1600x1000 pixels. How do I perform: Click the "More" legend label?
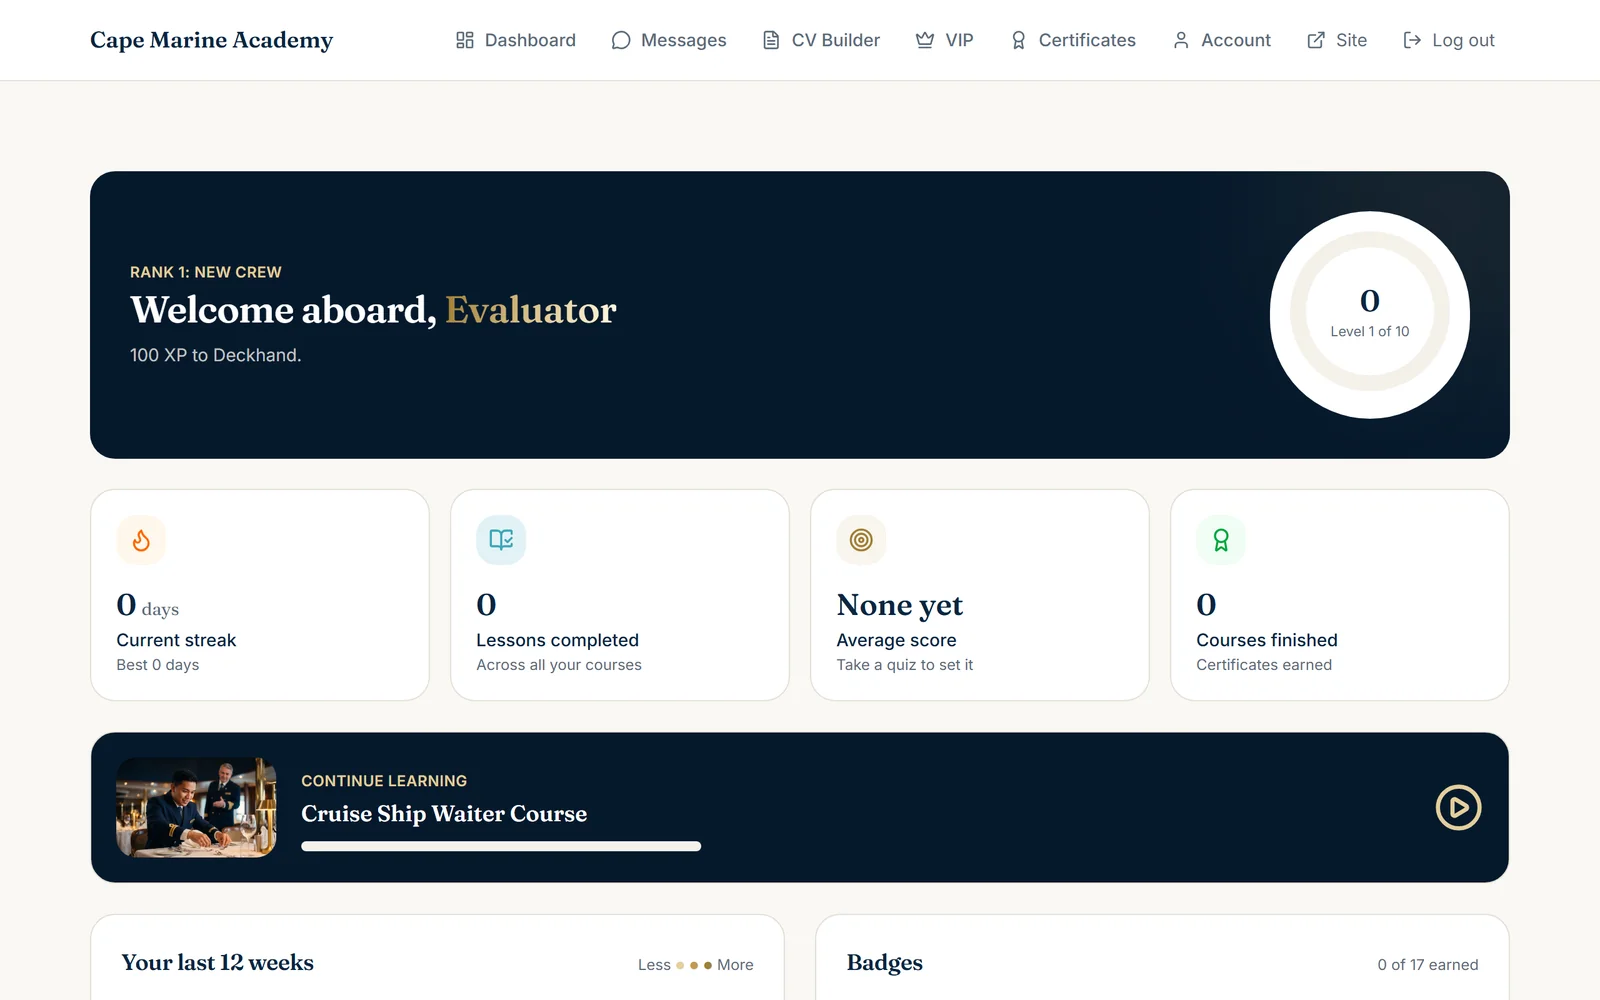click(x=735, y=965)
